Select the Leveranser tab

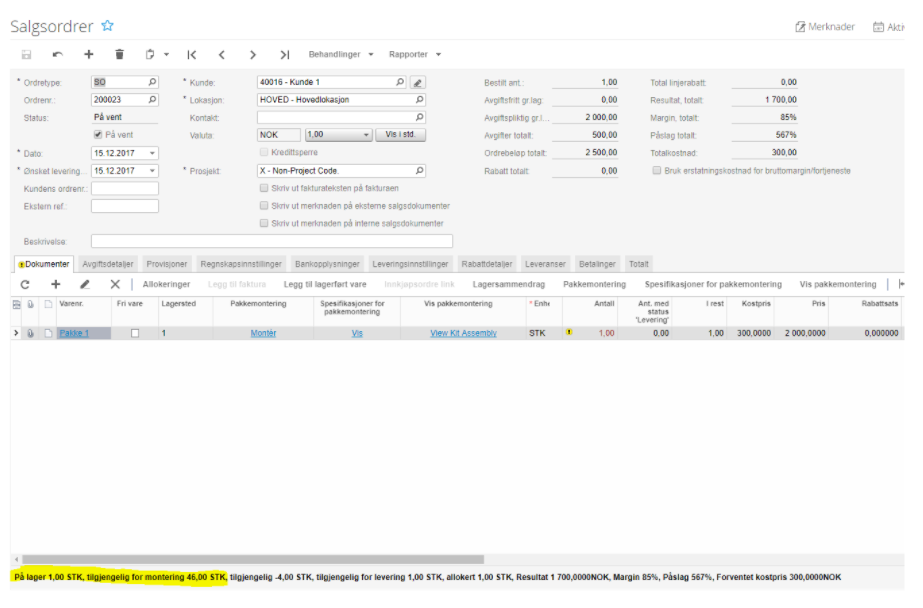[545, 264]
